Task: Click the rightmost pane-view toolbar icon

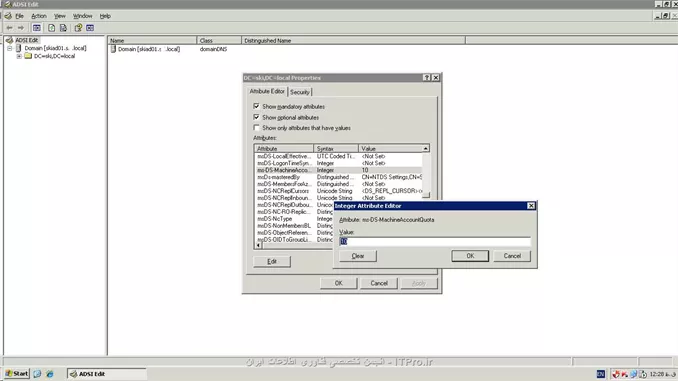Action: (x=90, y=28)
